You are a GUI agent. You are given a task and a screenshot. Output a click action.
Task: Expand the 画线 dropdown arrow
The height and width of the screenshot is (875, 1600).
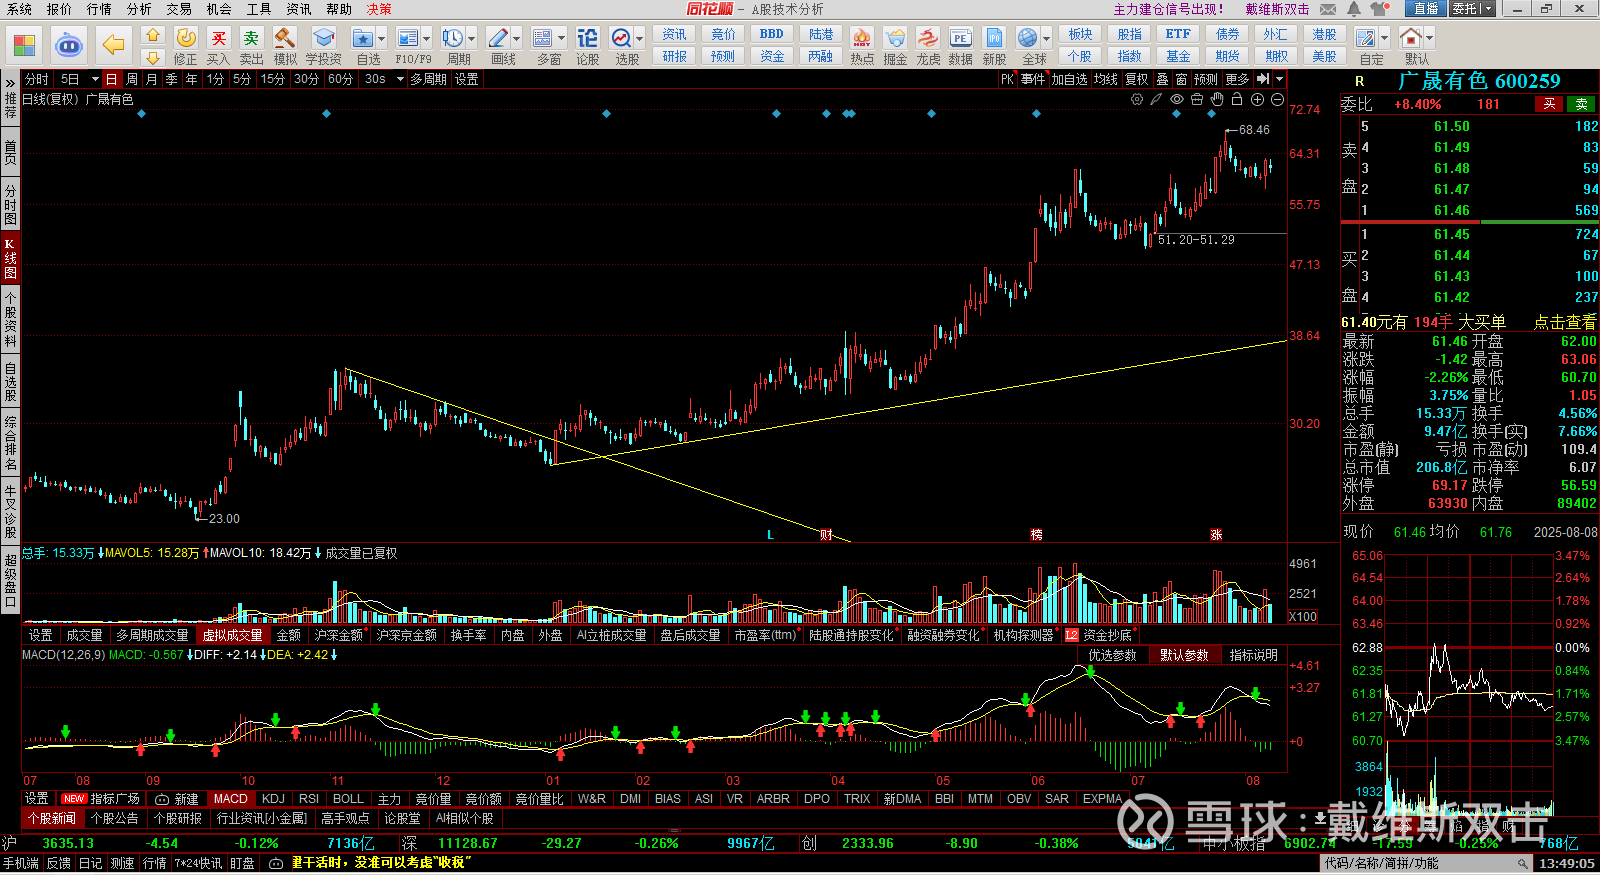[516, 39]
